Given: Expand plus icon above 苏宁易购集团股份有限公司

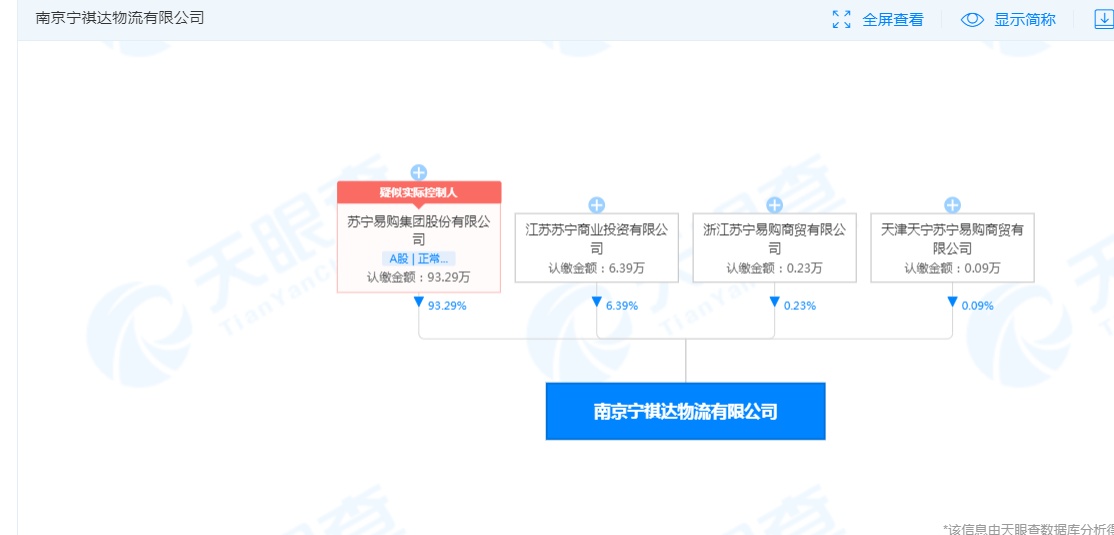Looking at the screenshot, I should [x=419, y=172].
